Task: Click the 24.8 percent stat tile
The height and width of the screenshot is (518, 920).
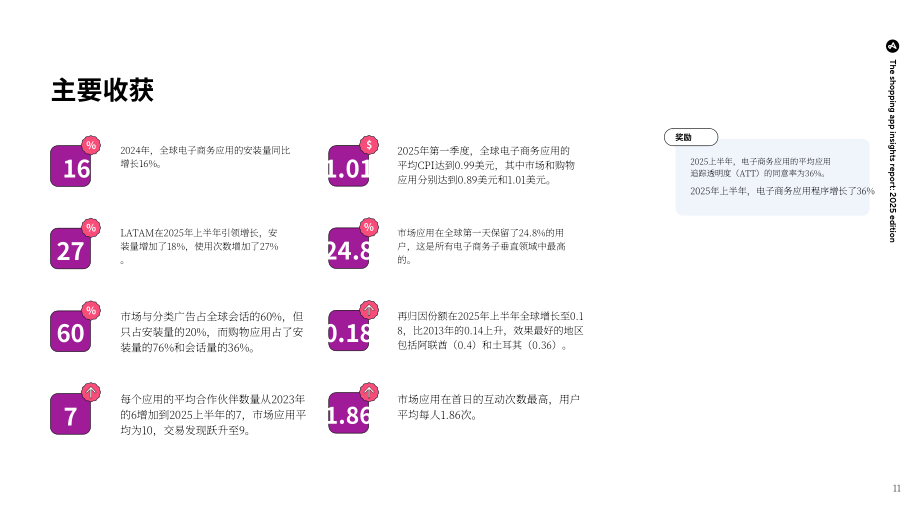Action: pyautogui.click(x=349, y=249)
